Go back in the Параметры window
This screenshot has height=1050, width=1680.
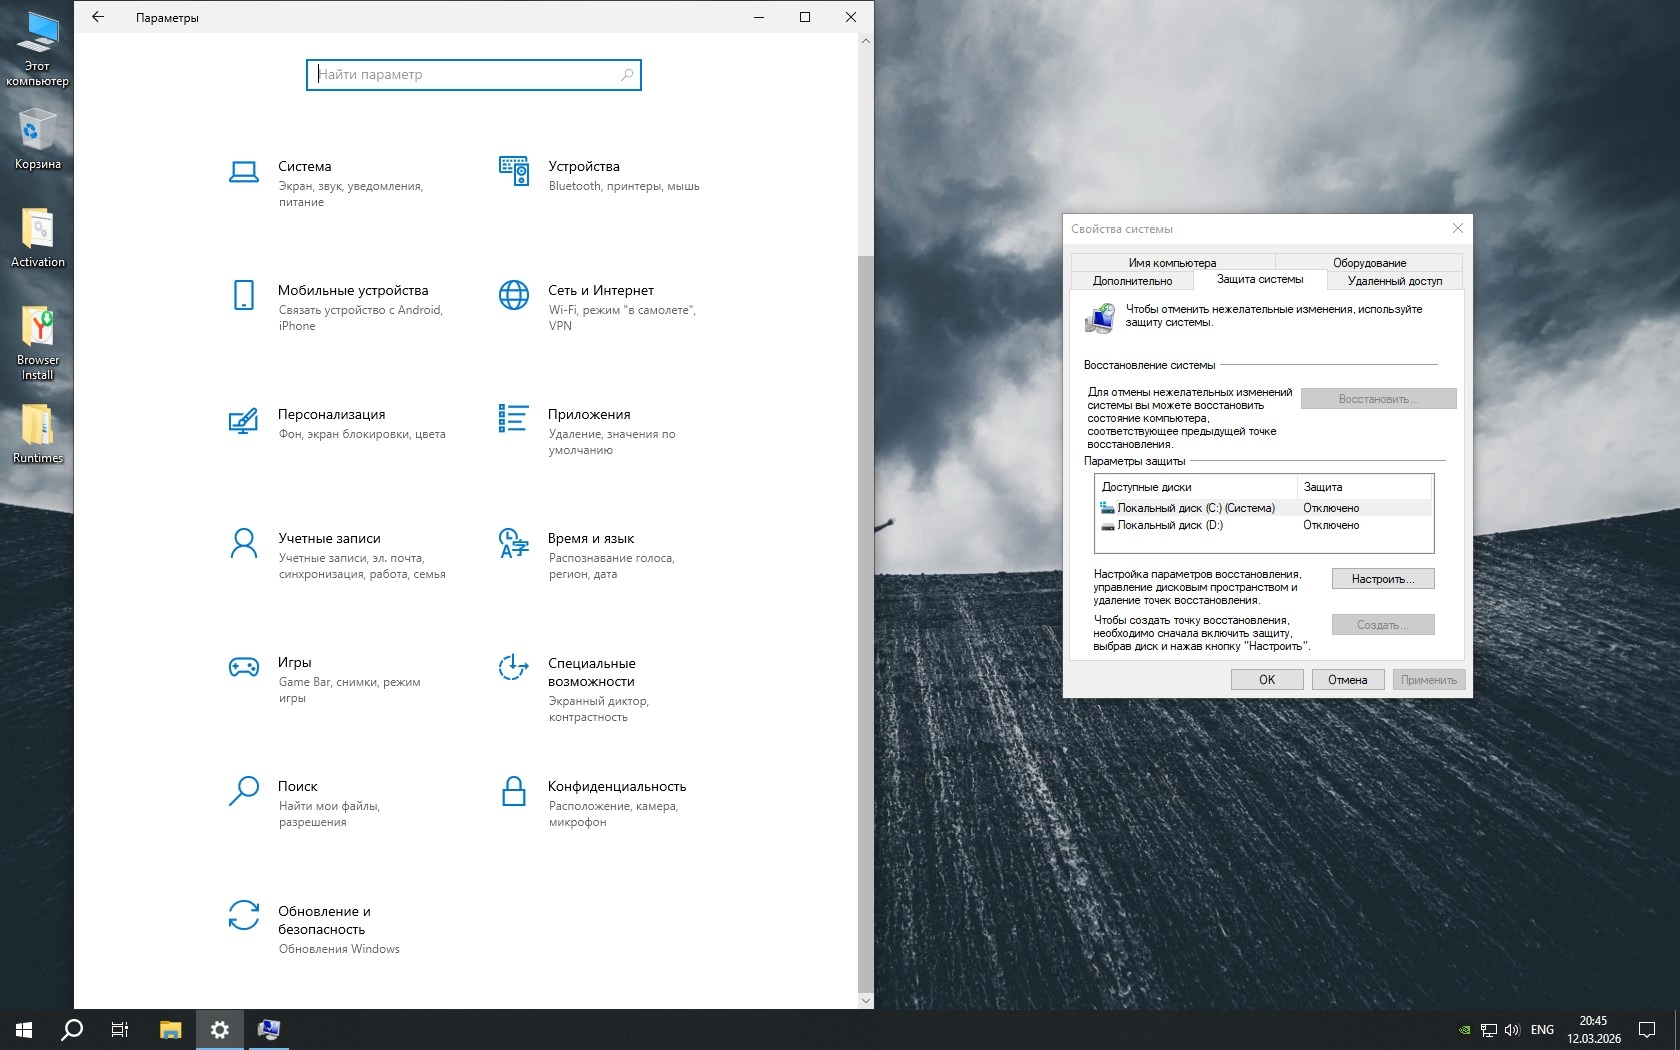click(x=97, y=17)
